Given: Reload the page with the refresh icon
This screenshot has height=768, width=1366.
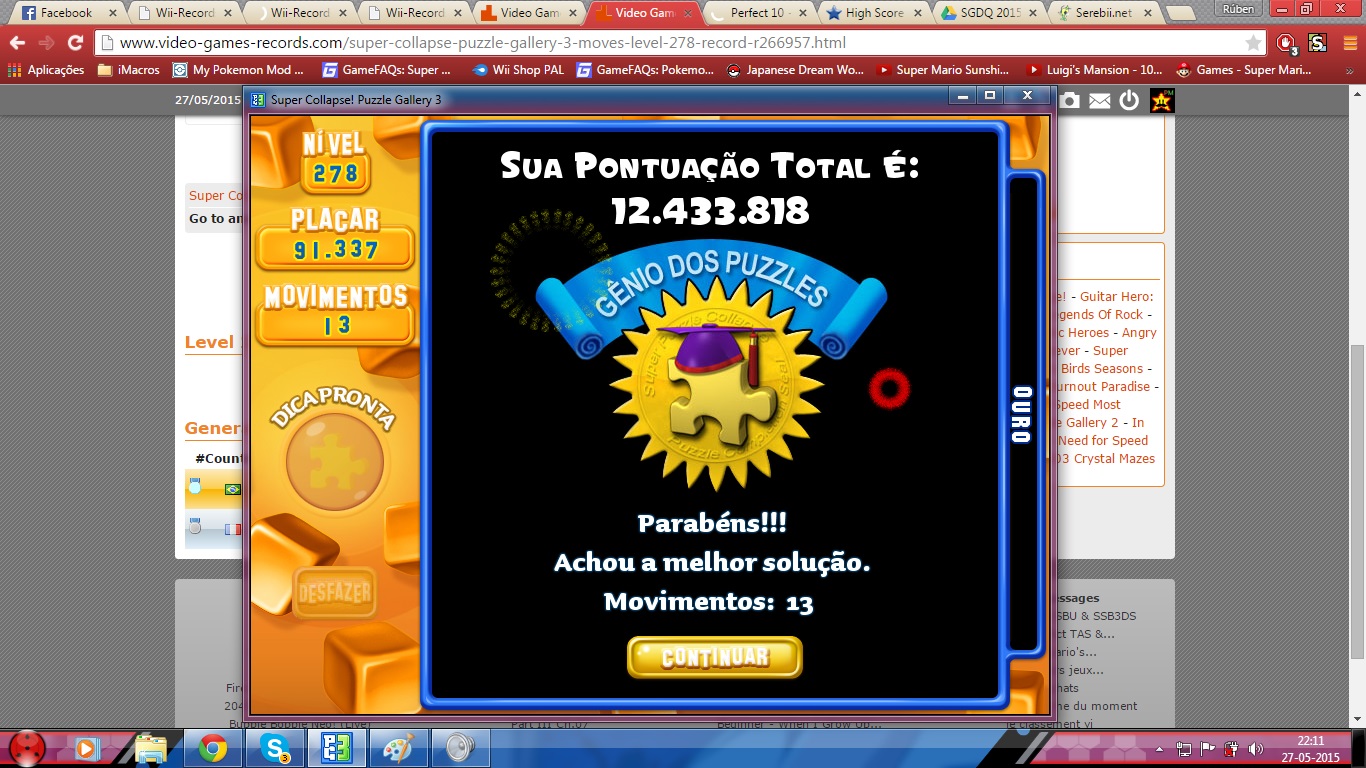Looking at the screenshot, I should (x=75, y=43).
